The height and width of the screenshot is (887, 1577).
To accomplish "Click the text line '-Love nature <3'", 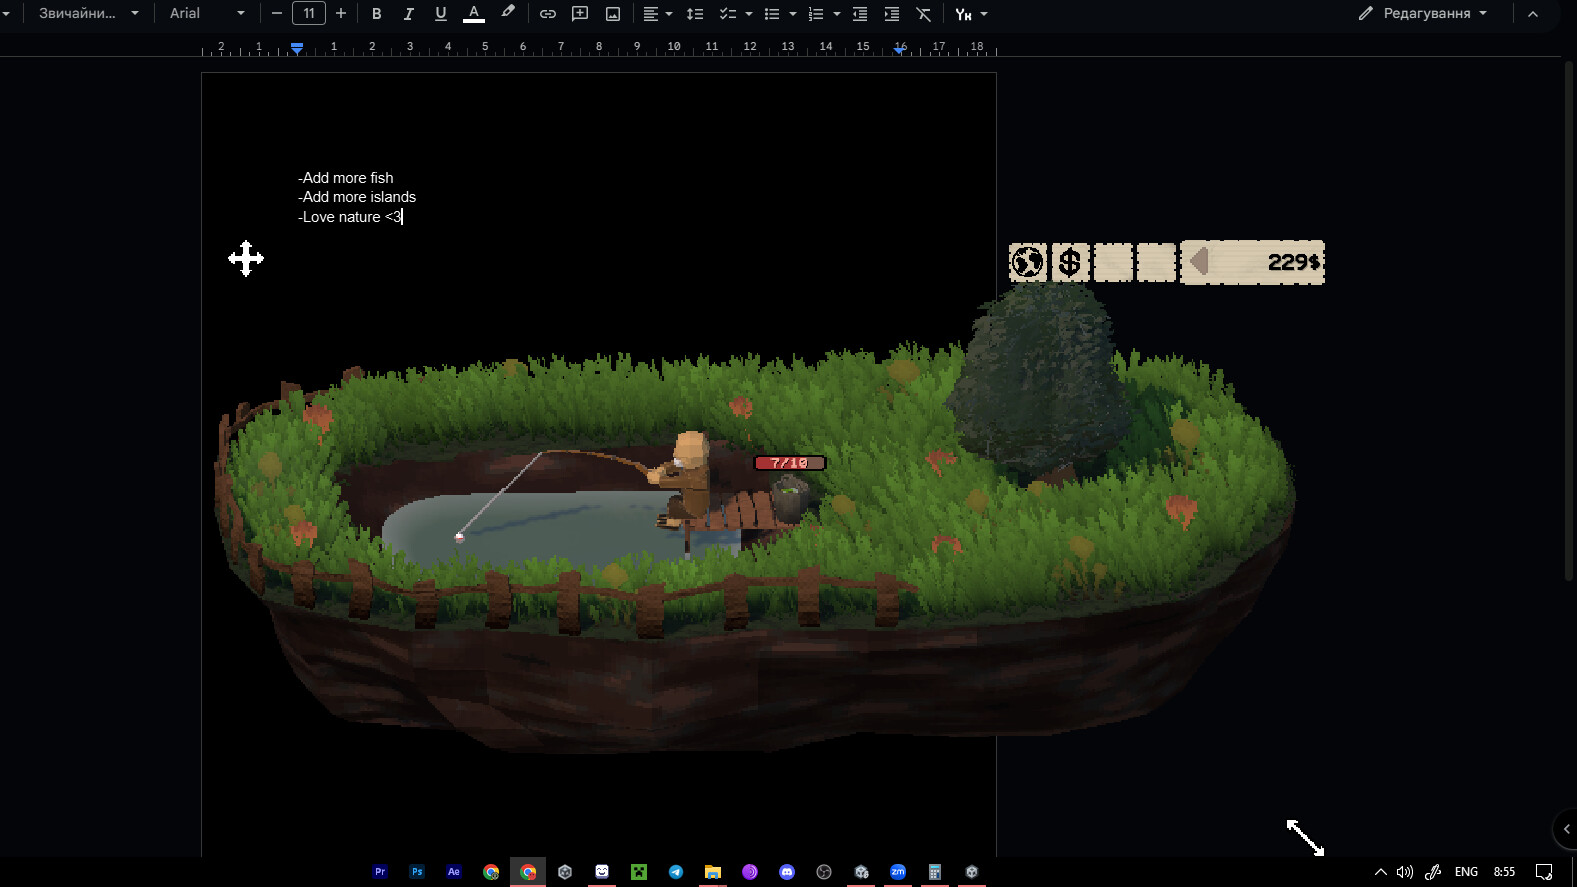I will pos(350,217).
